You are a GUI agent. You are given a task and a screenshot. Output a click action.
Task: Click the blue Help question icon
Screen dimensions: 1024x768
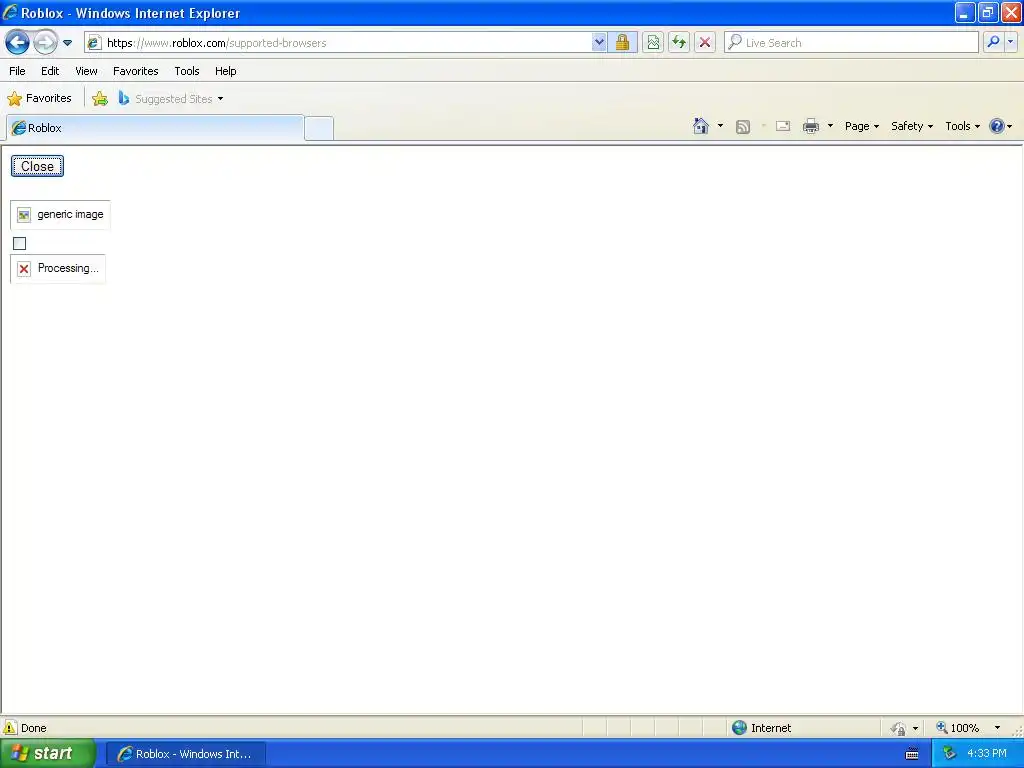[997, 126]
